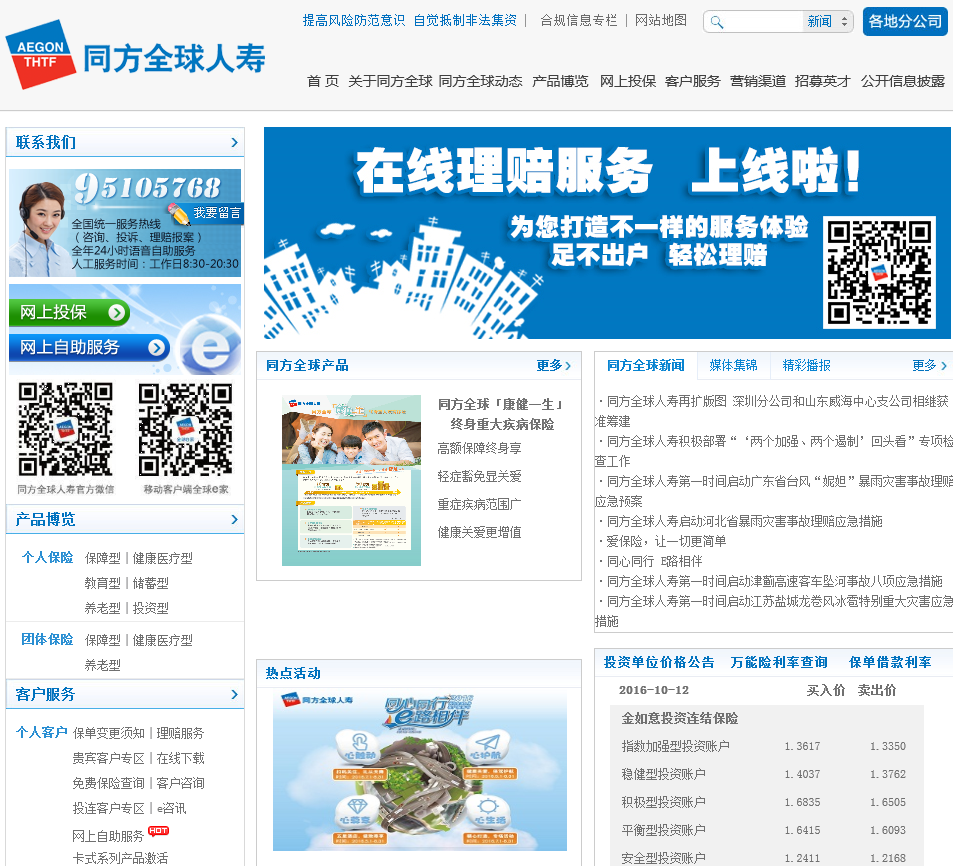Open the 客户服务 top menu item
The image size is (953, 866).
point(693,81)
